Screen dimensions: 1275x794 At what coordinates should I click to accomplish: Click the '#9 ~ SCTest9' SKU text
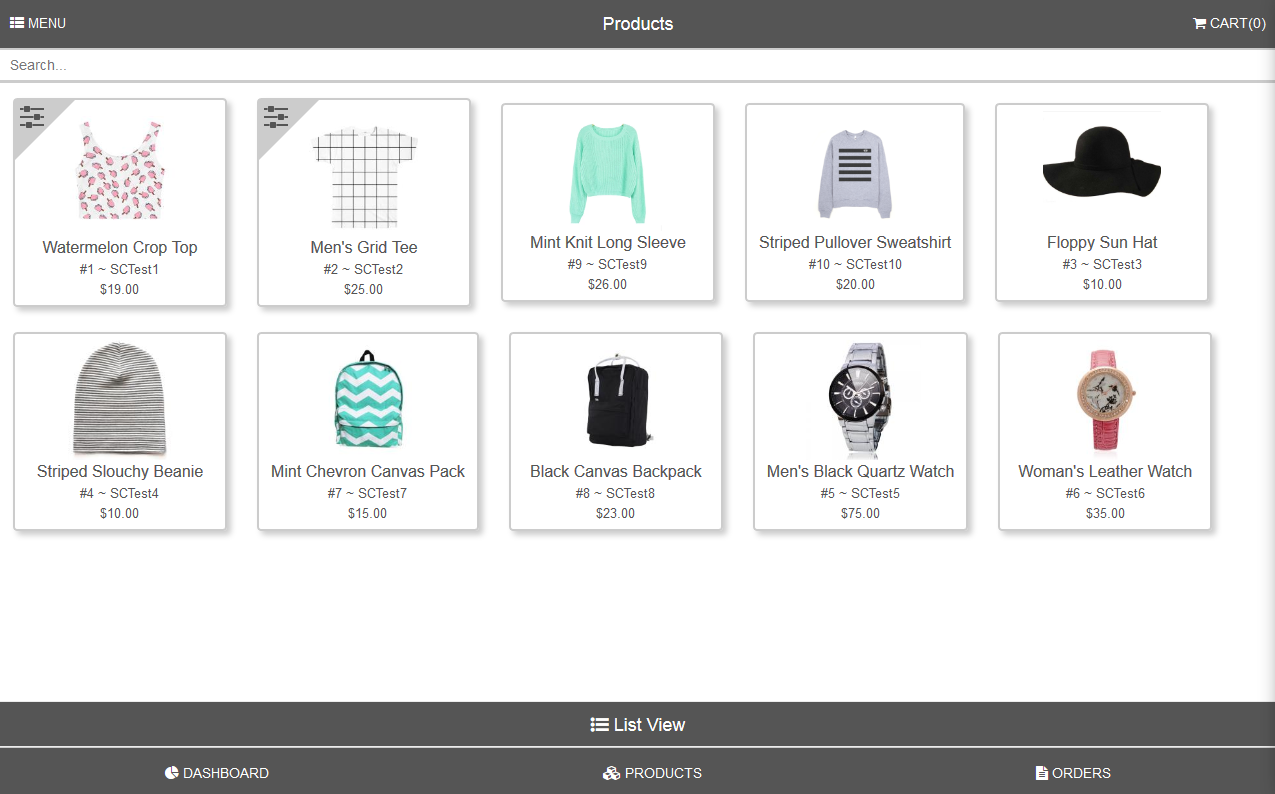click(x=608, y=264)
